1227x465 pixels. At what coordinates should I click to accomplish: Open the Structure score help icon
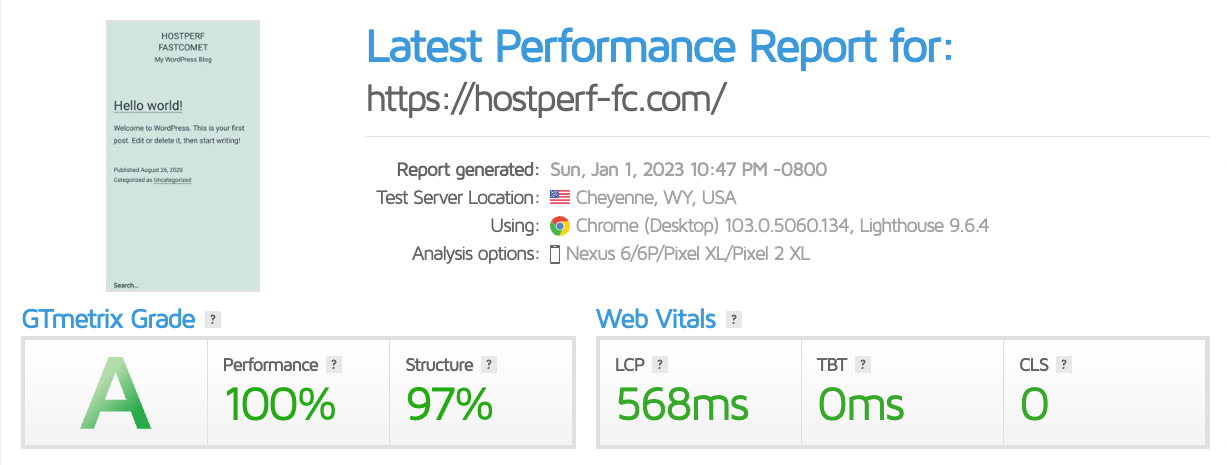pos(488,365)
